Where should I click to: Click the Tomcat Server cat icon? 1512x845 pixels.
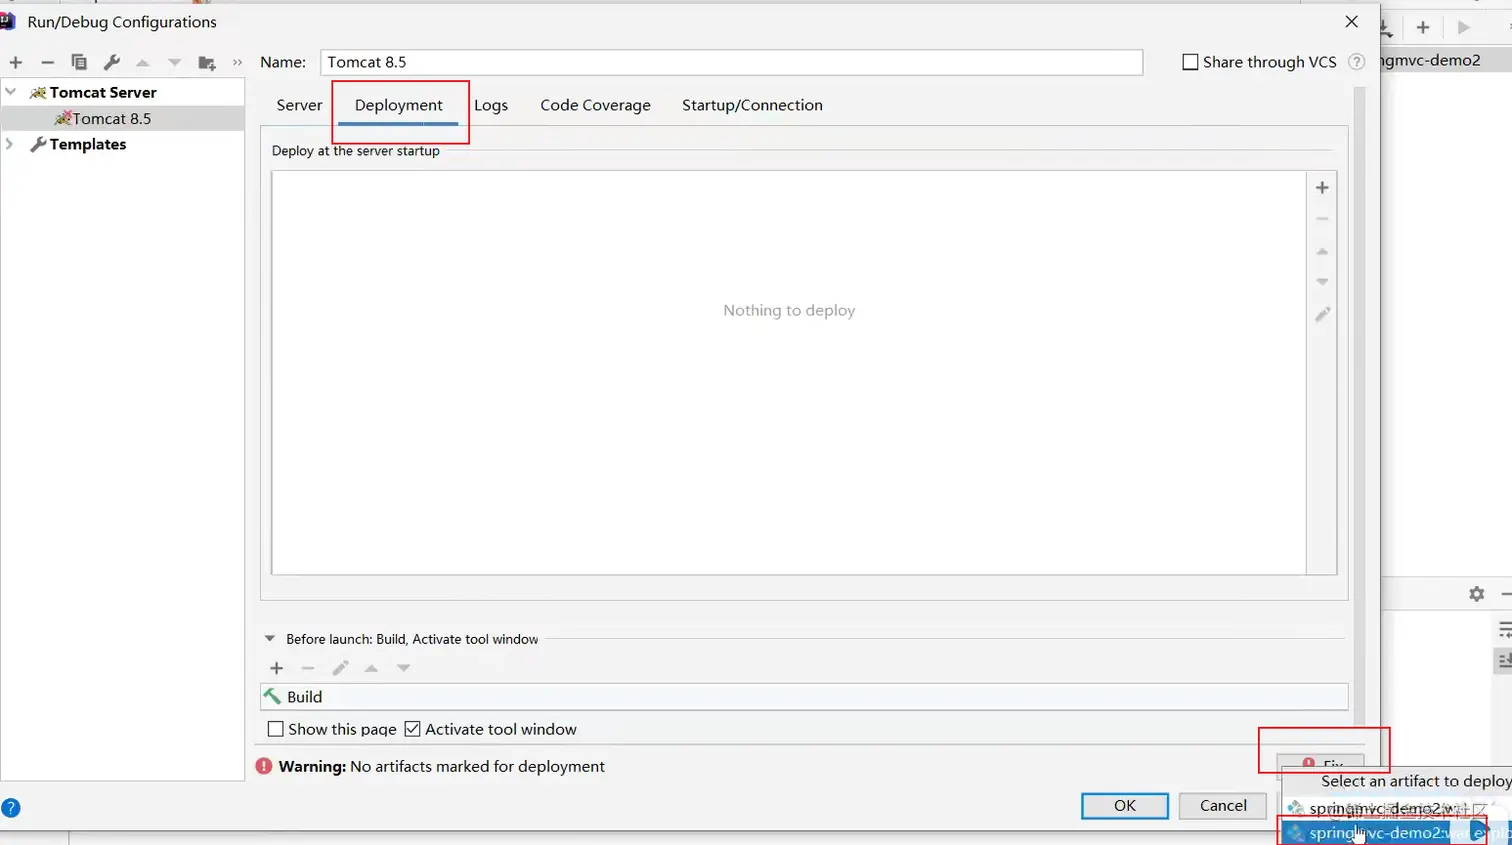tap(38, 92)
